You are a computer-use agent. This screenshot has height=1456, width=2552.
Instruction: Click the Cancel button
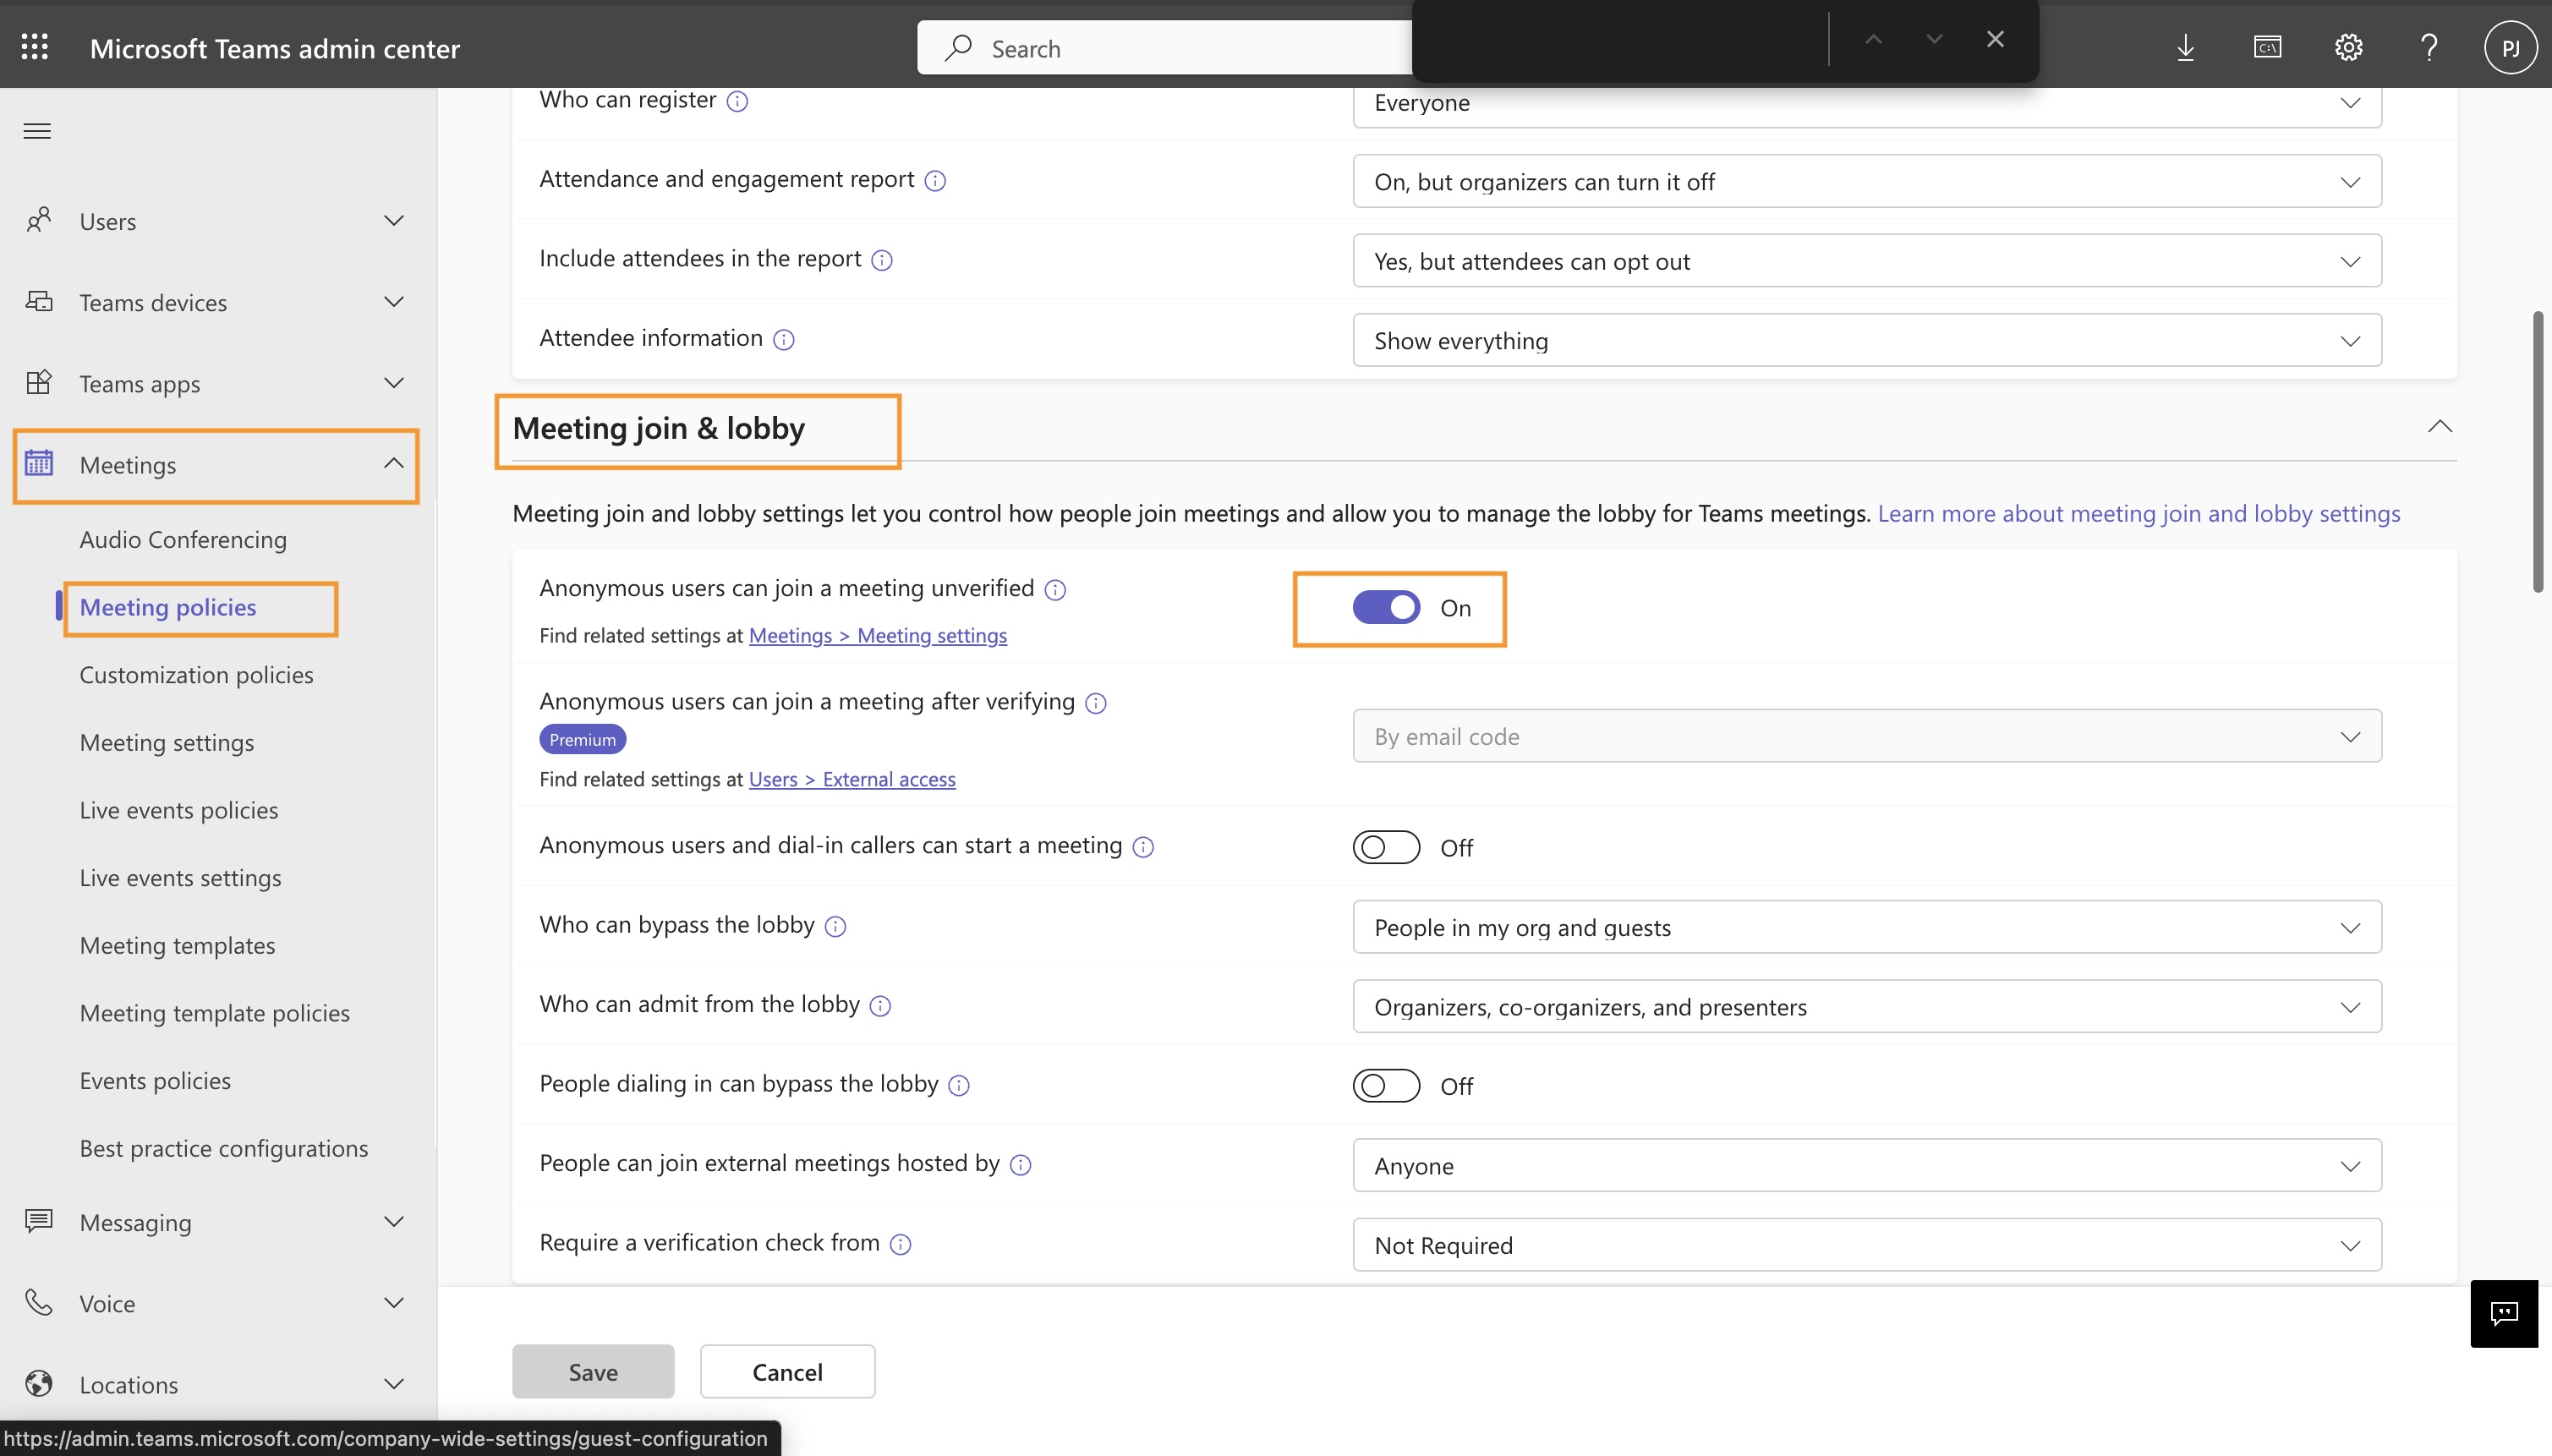tap(787, 1371)
